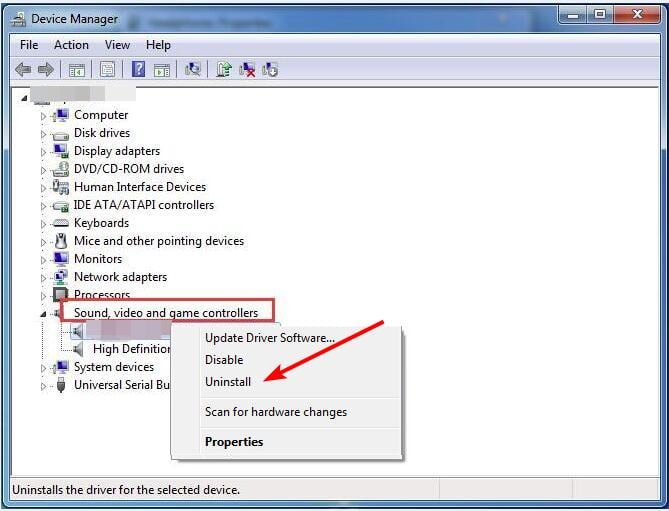Collapse the root computer node arrow

tap(24, 99)
